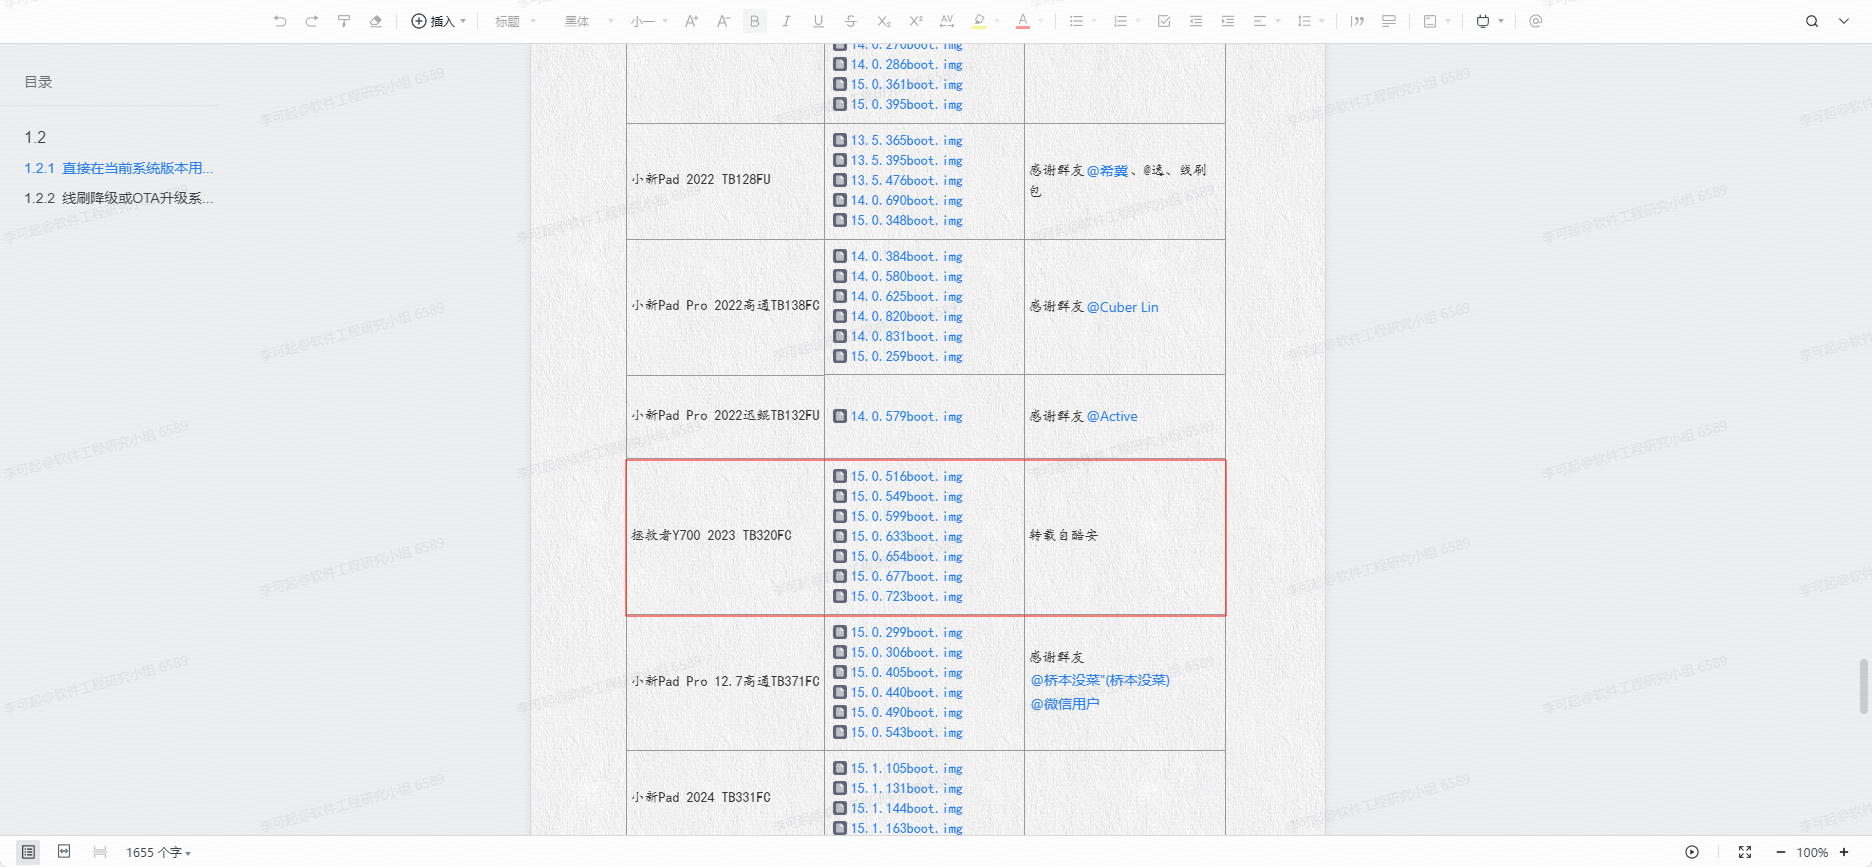Click the vertical scrollbar thumb
Image resolution: width=1872 pixels, height=867 pixels.
coord(1864,686)
